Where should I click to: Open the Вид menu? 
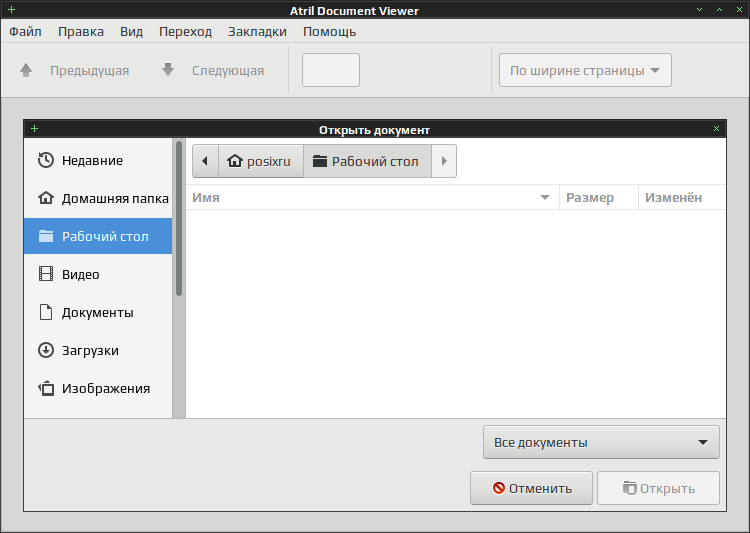(132, 32)
